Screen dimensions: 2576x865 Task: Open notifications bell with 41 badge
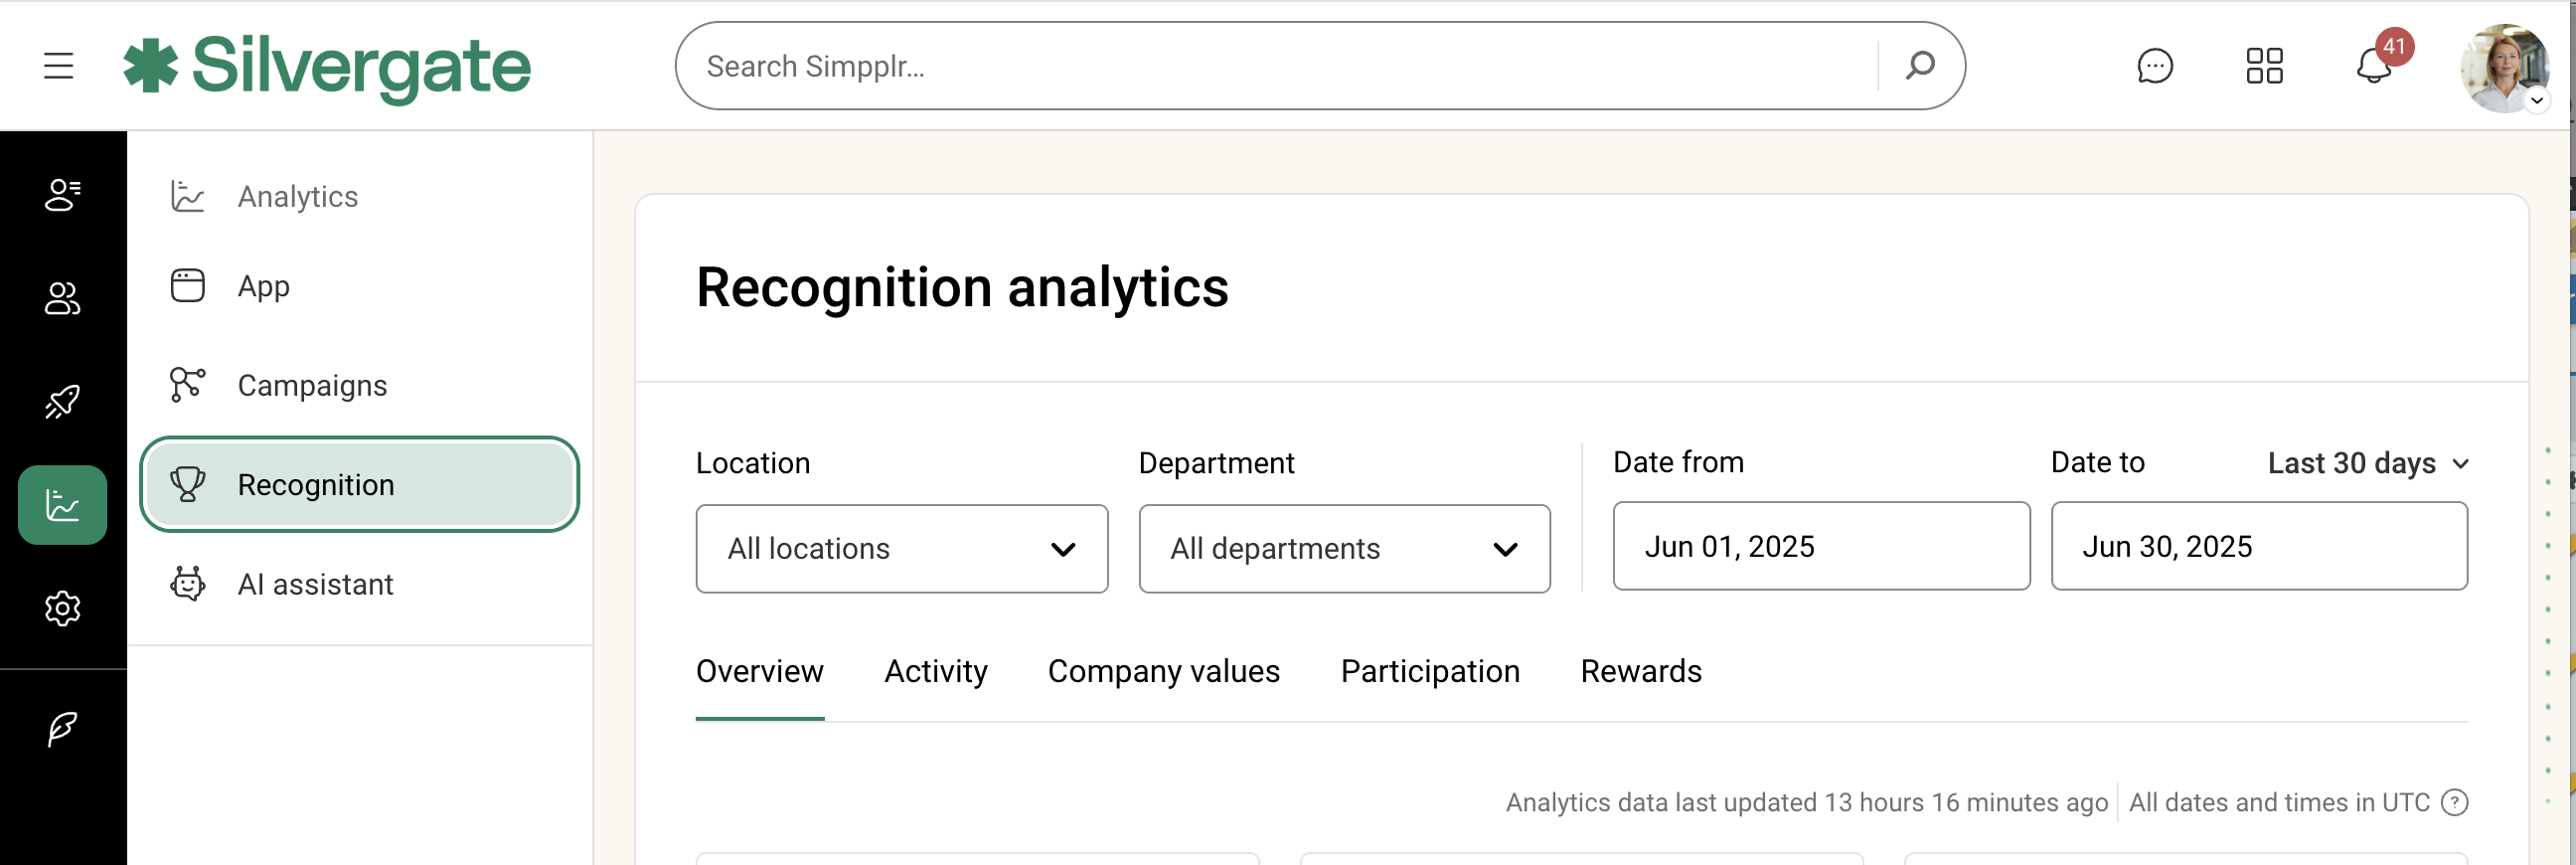tap(2374, 66)
